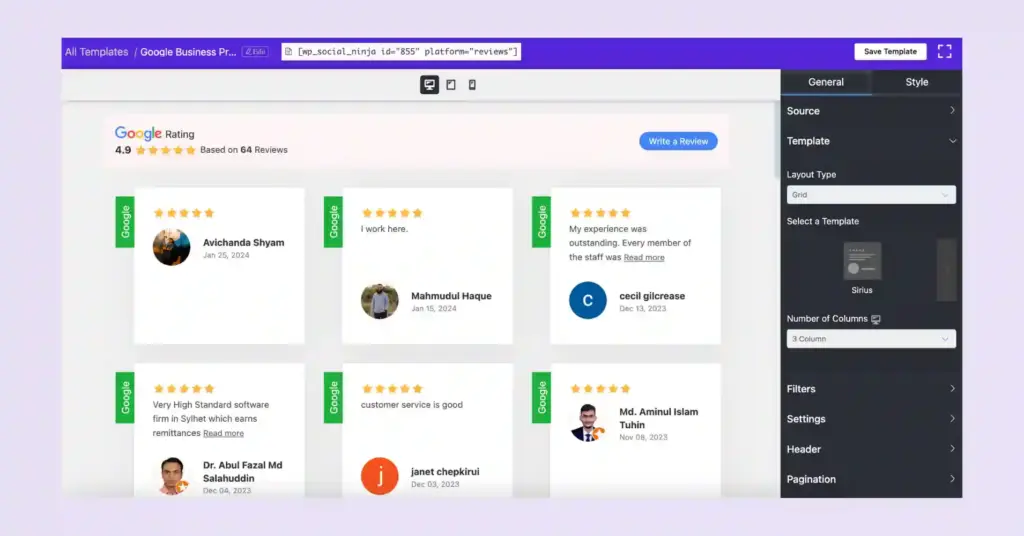Click Md. Aminul Islam Tuhin's avatar
This screenshot has height=536, width=1024.
(x=587, y=422)
